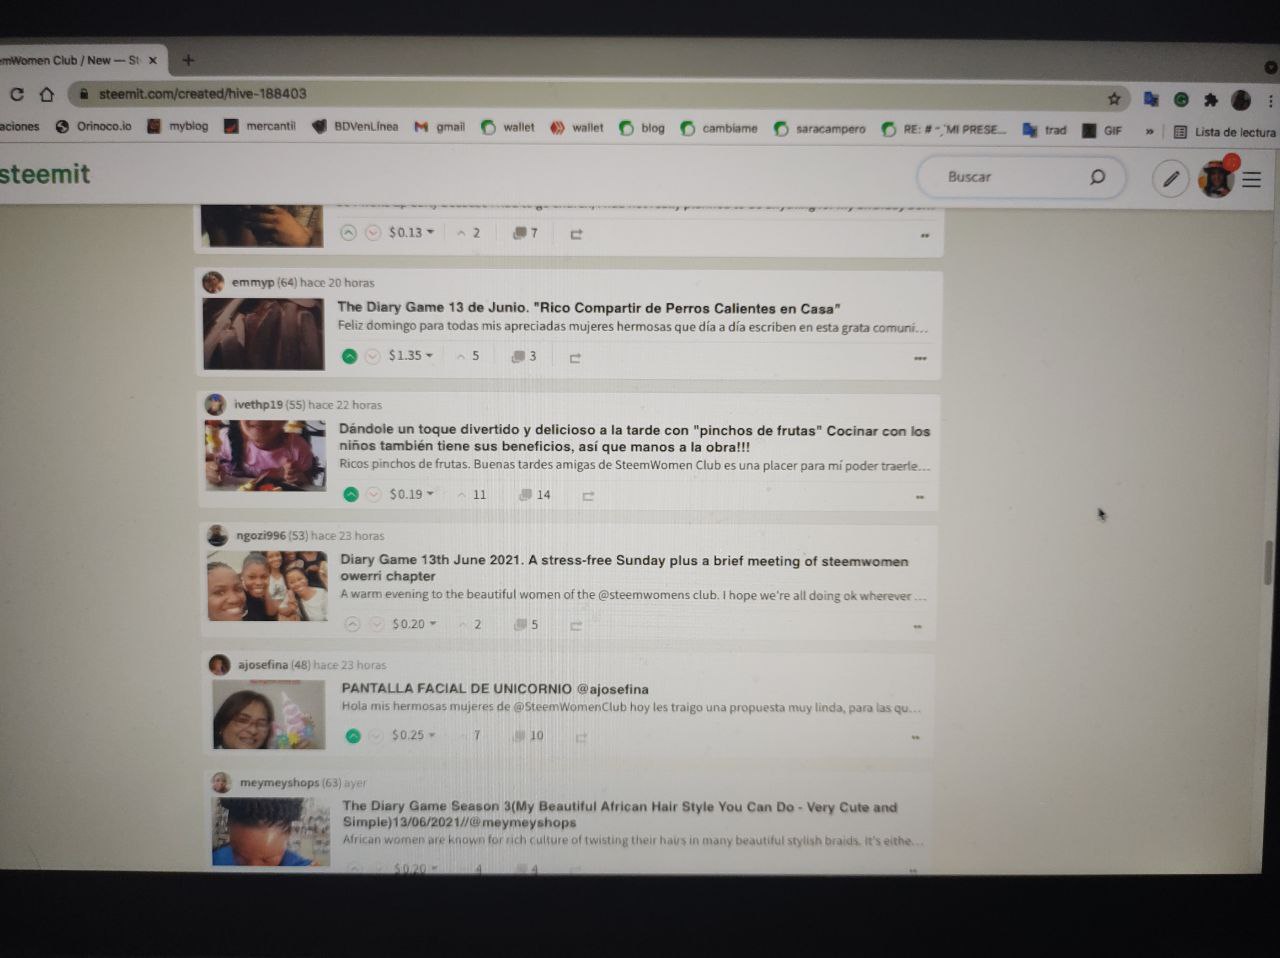Viewport: 1280px width, 958px height.
Task: Downvote the ajosefina unicornio post
Action: [x=376, y=736]
